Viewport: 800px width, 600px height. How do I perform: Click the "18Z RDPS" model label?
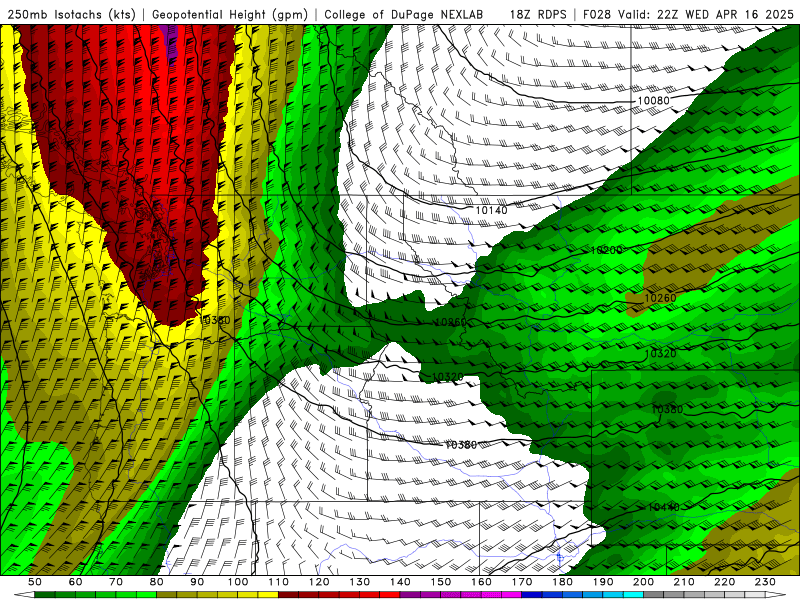tap(538, 15)
